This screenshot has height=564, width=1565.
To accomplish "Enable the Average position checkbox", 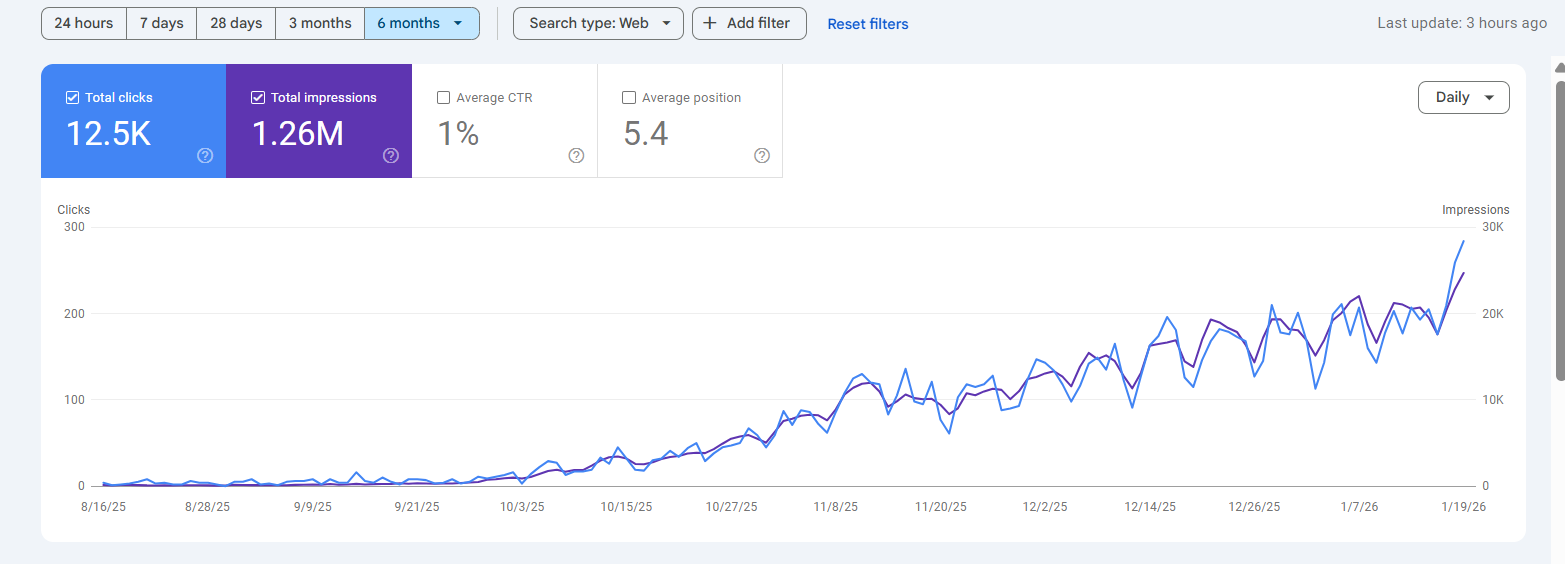I will click(x=629, y=98).
